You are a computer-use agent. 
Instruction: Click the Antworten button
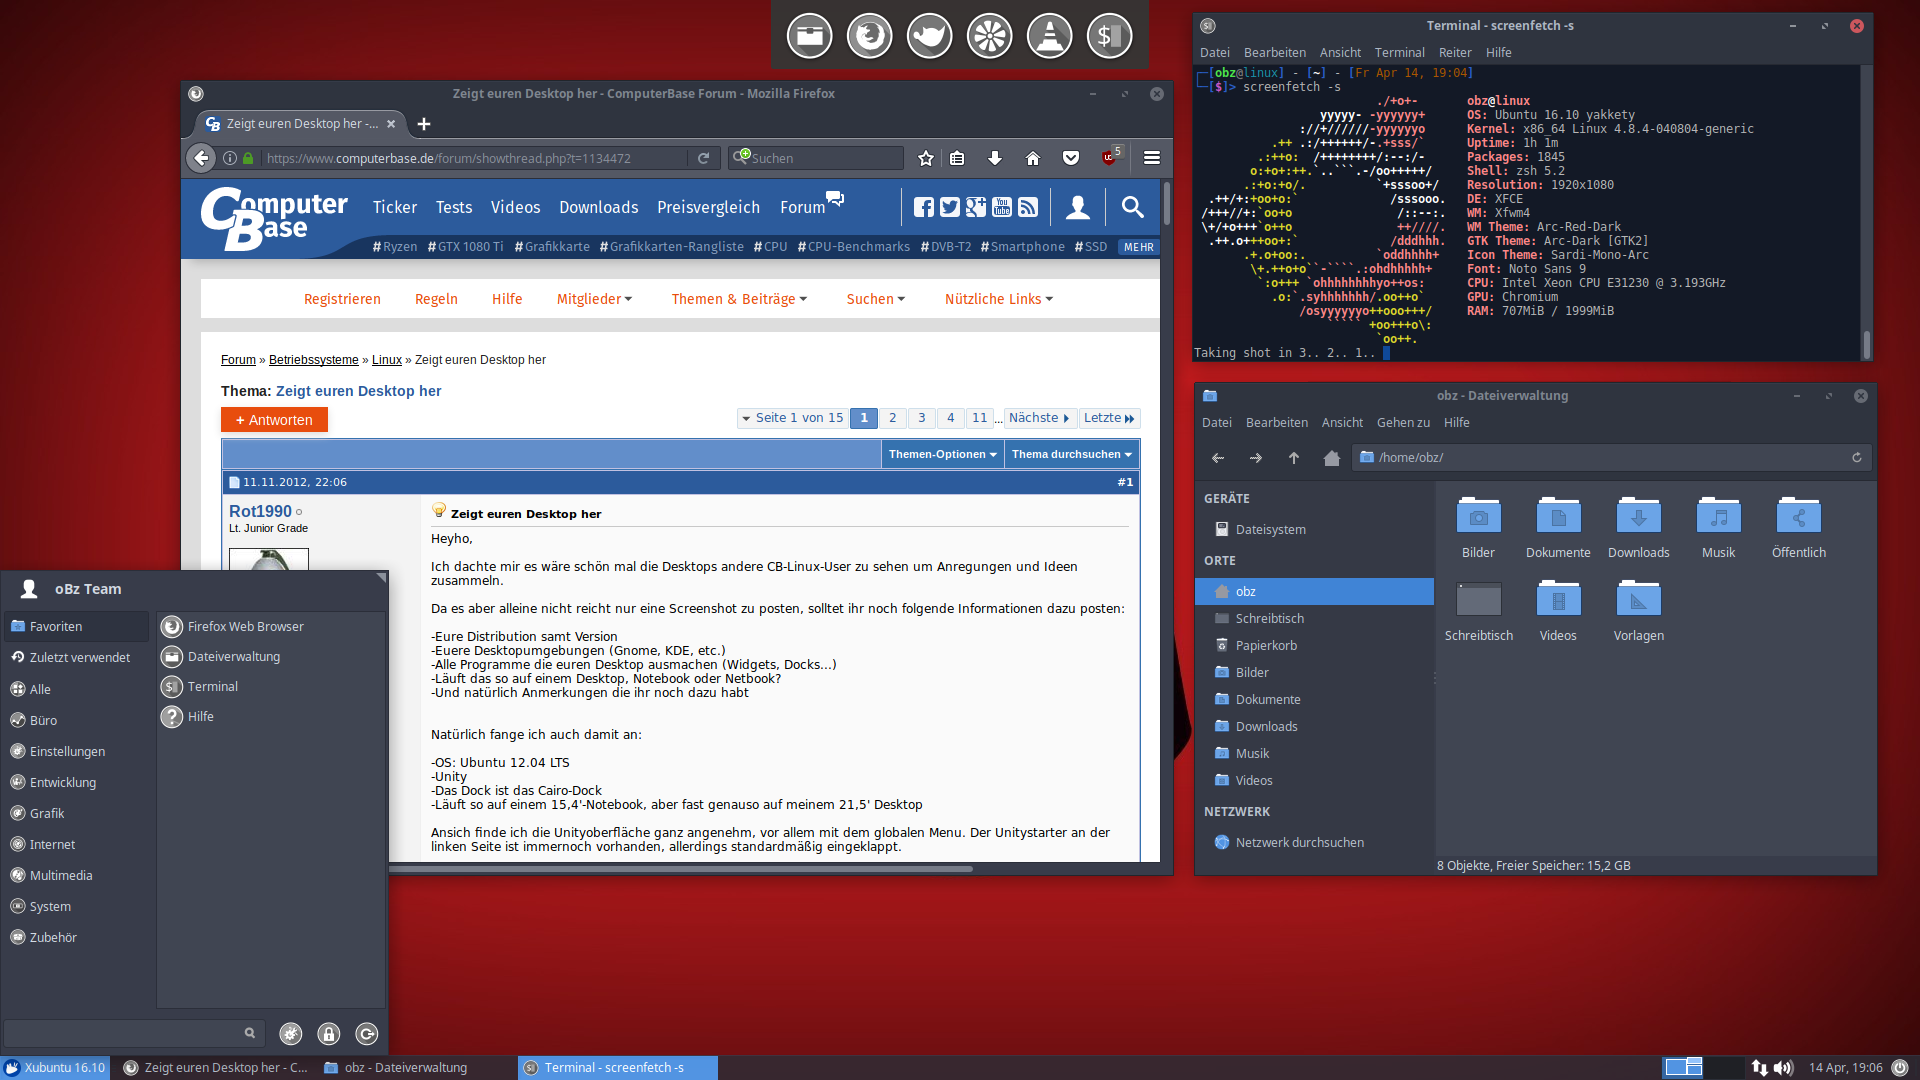tap(274, 420)
